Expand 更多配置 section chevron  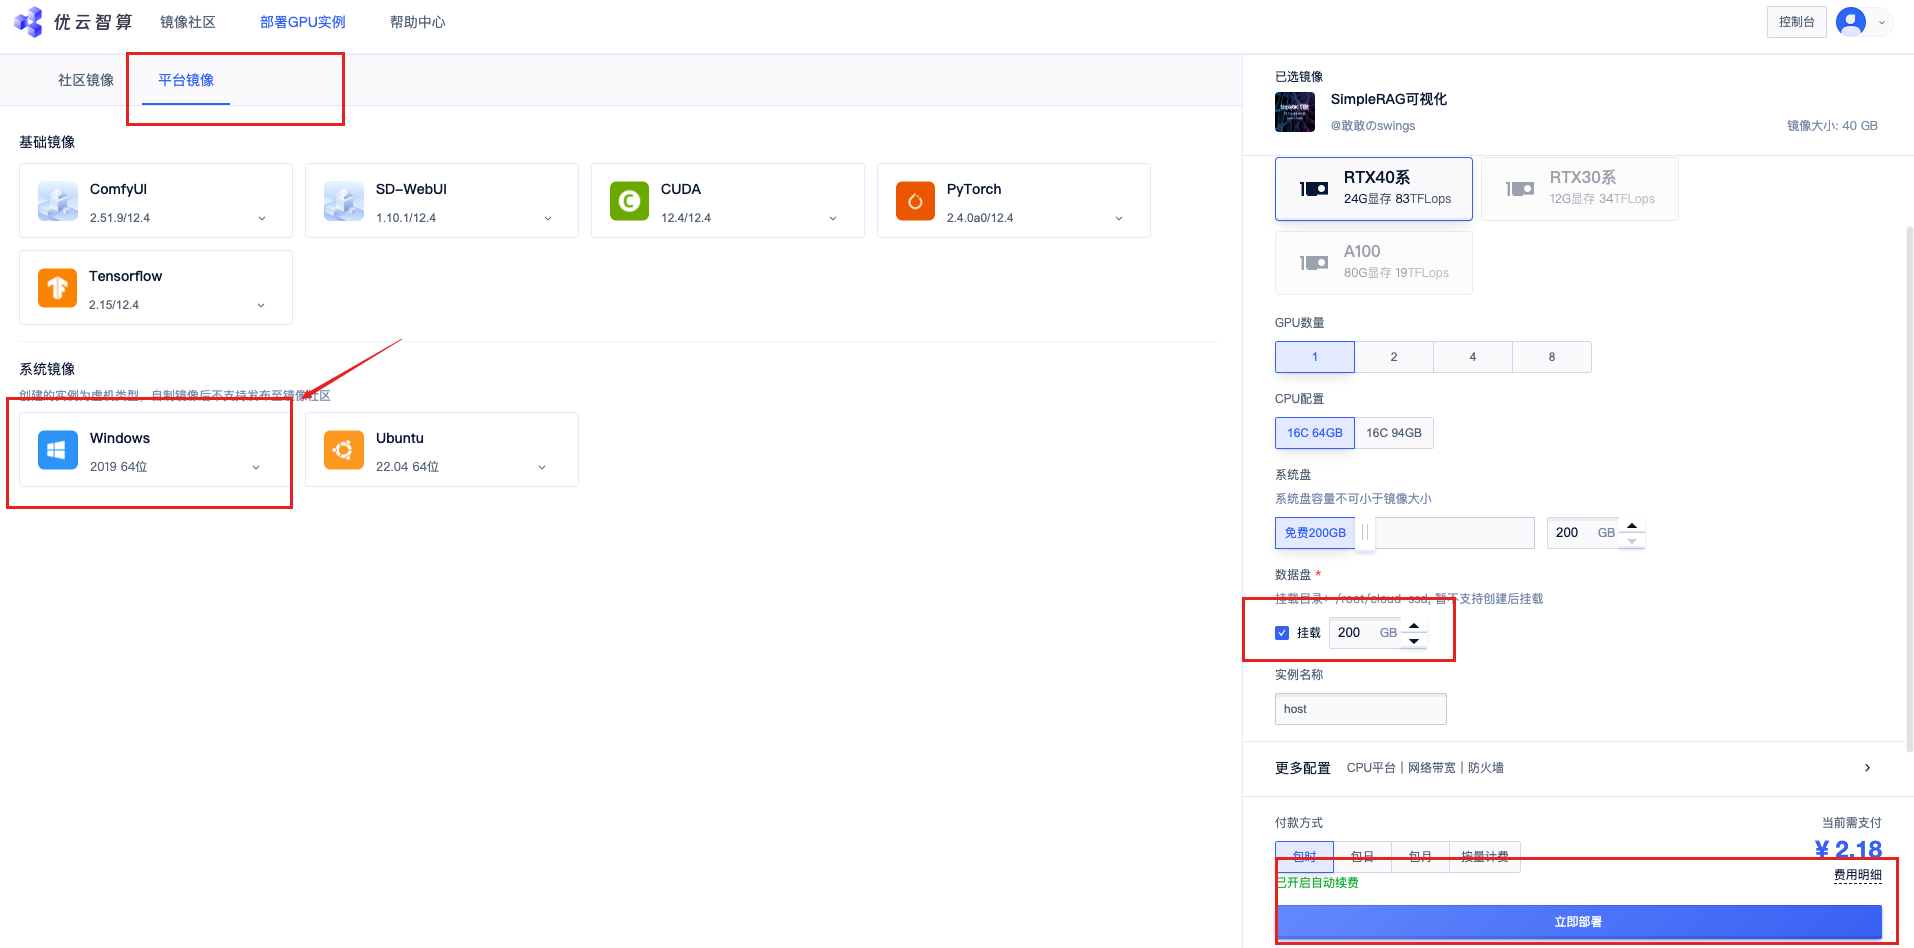1867,768
